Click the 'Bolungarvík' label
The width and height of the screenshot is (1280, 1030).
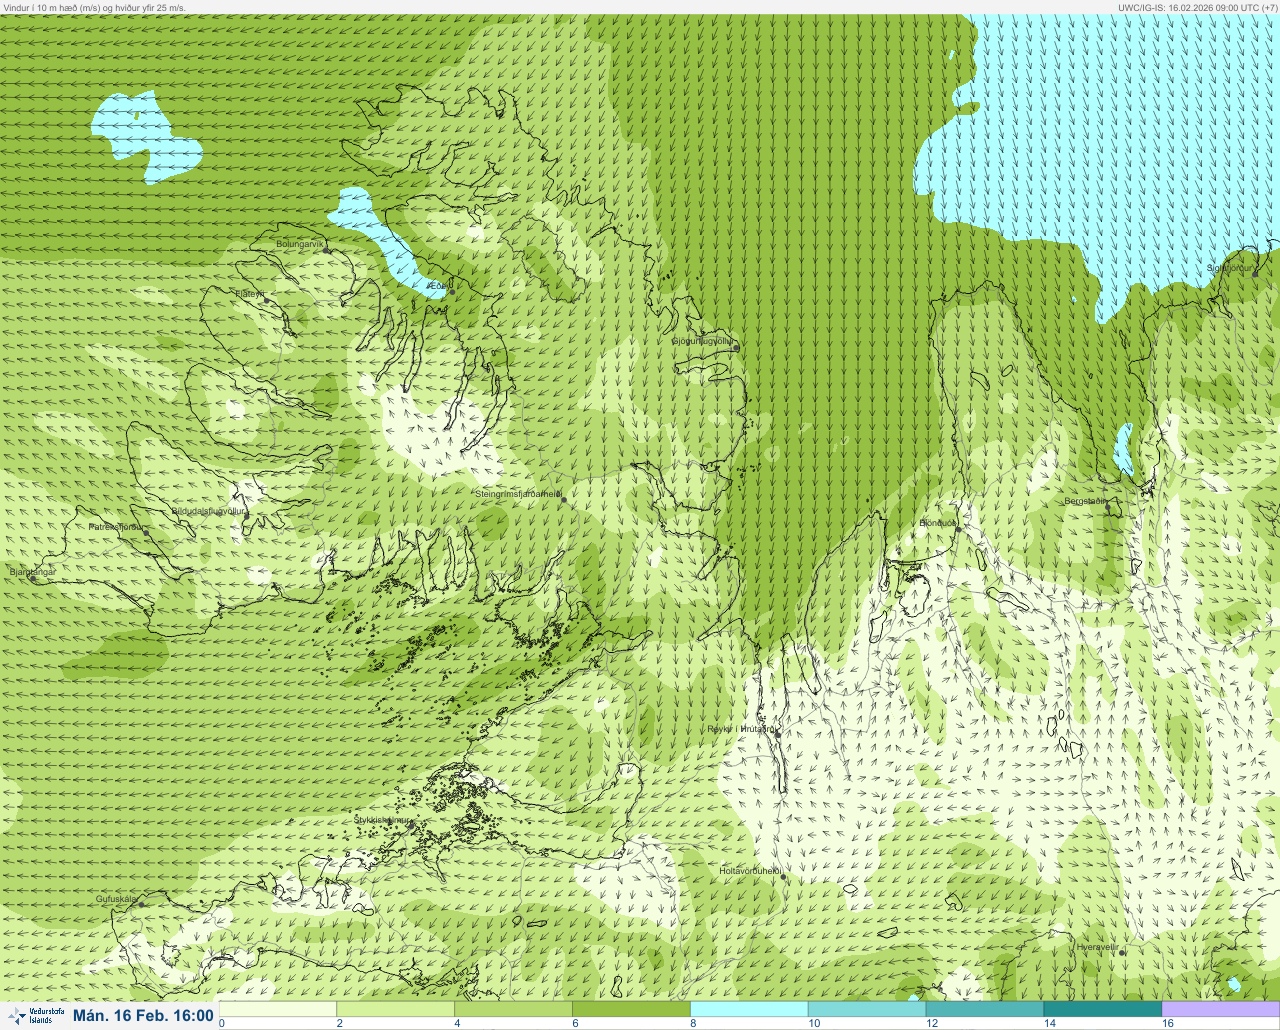pos(299,244)
